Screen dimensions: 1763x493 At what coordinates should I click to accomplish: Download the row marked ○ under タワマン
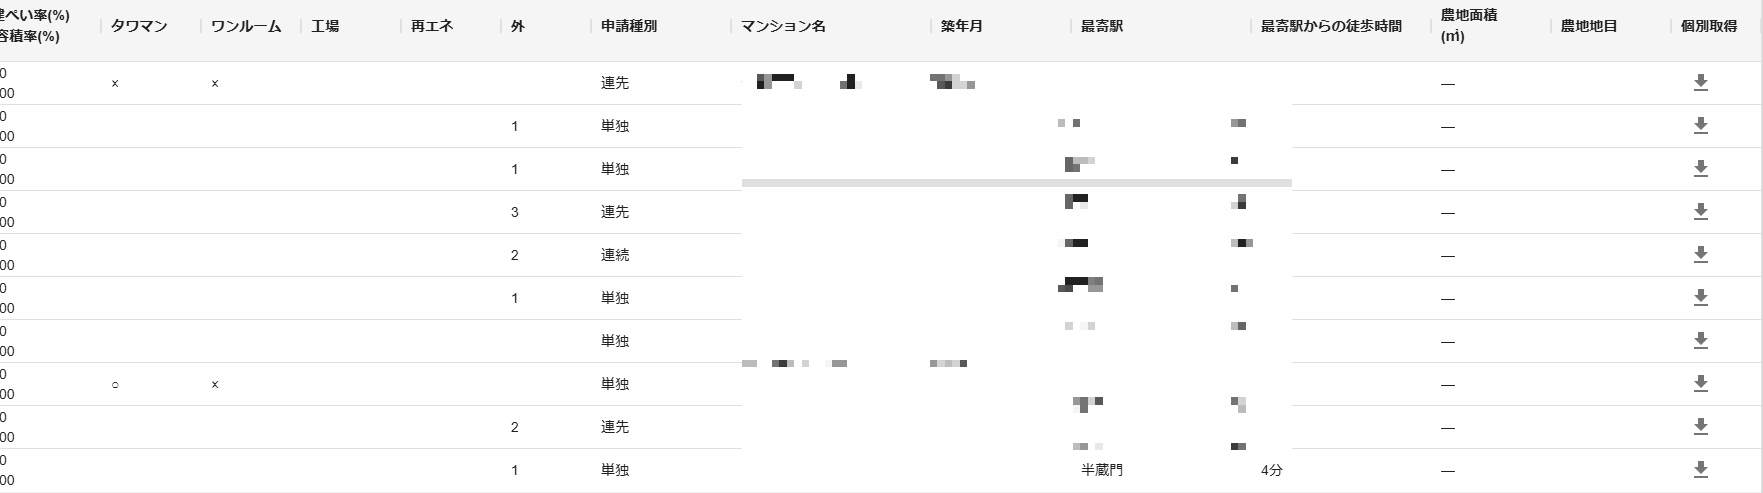1700,384
